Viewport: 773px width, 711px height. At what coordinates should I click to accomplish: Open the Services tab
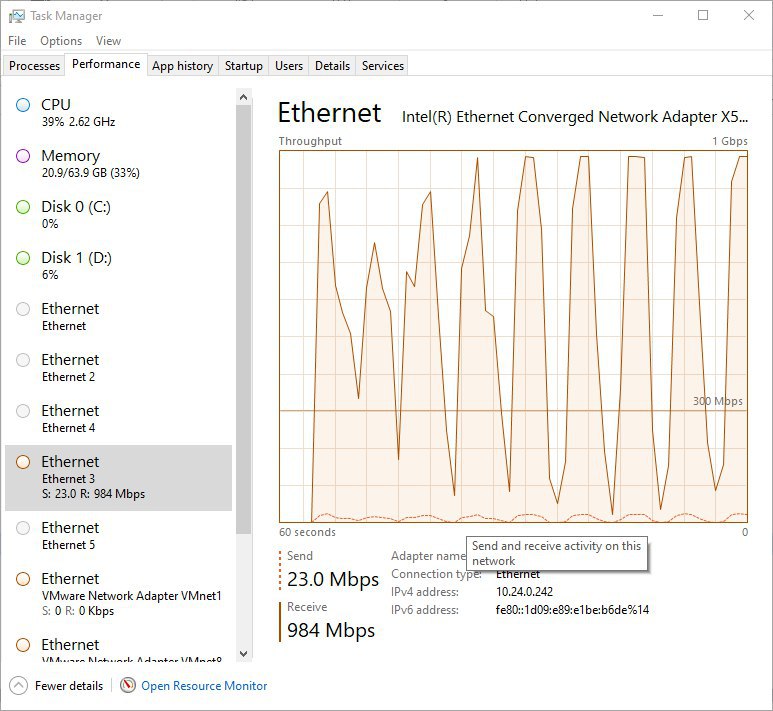(x=383, y=66)
